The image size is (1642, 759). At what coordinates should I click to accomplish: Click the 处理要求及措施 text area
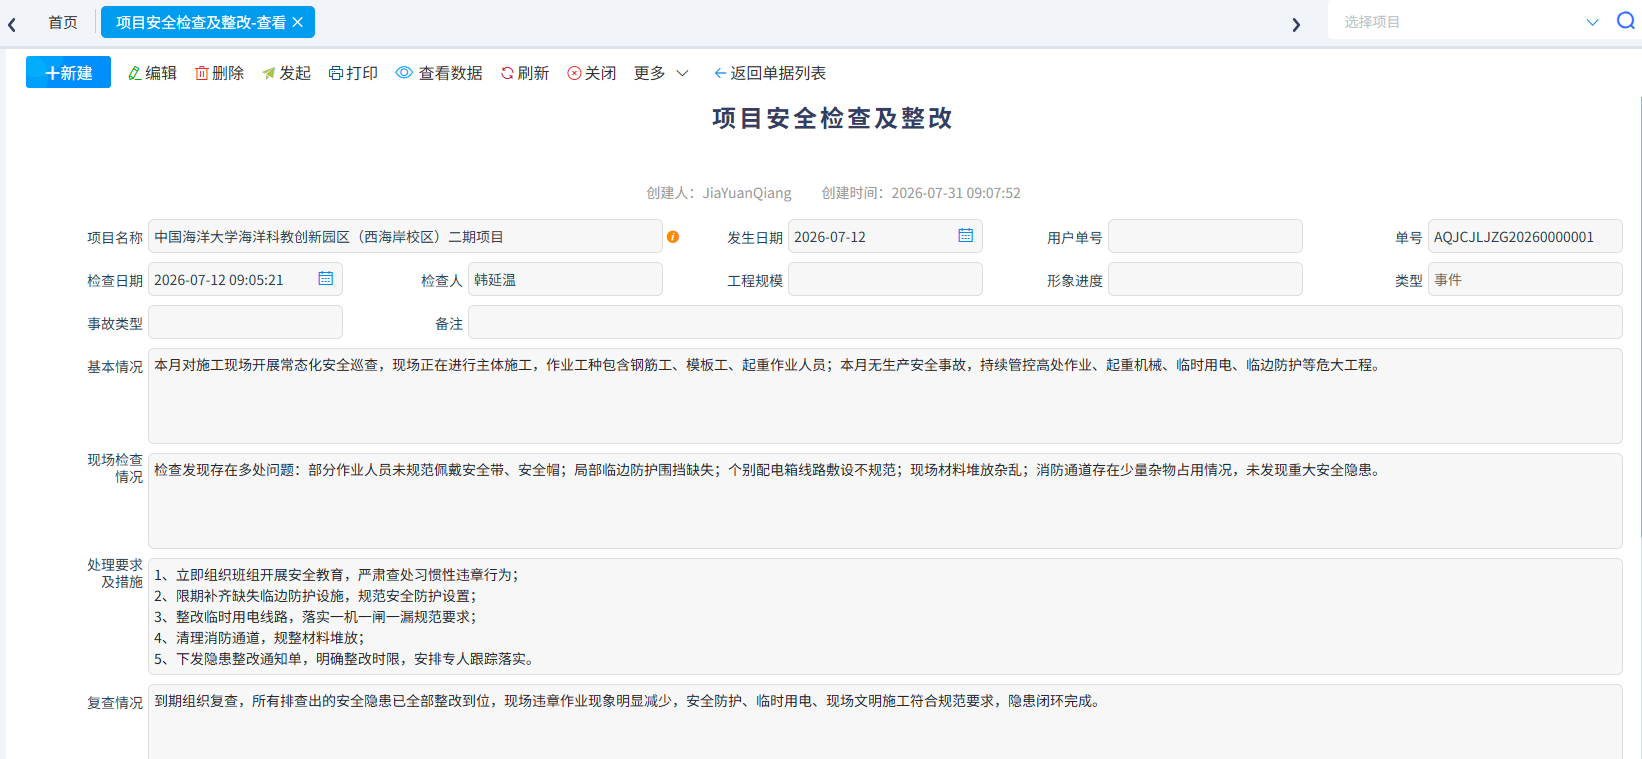click(x=885, y=617)
